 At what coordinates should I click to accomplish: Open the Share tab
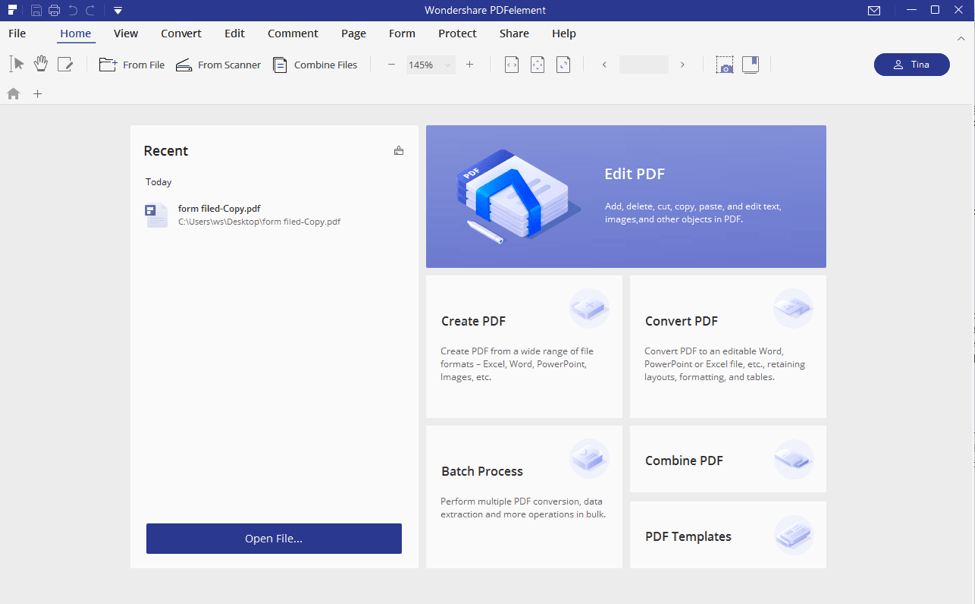click(514, 34)
